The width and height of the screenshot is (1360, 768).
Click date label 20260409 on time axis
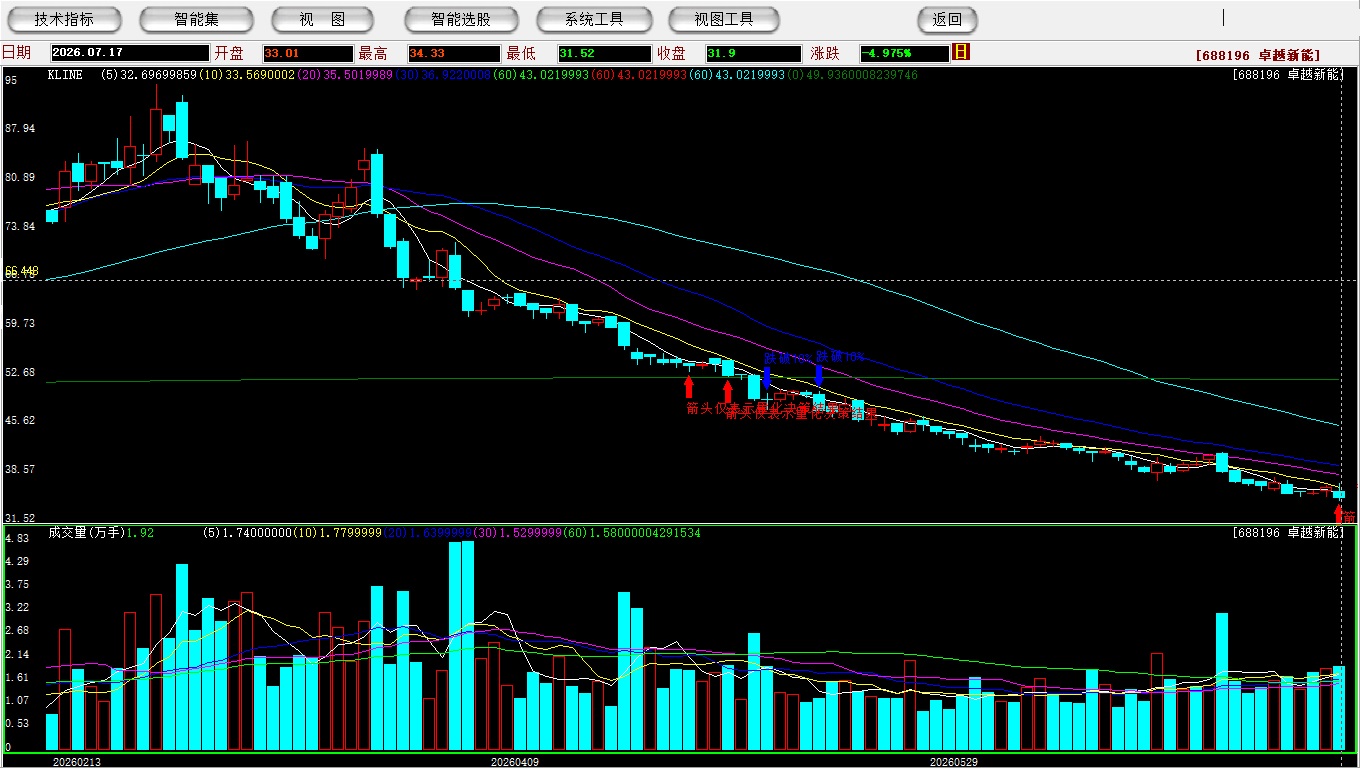514,761
